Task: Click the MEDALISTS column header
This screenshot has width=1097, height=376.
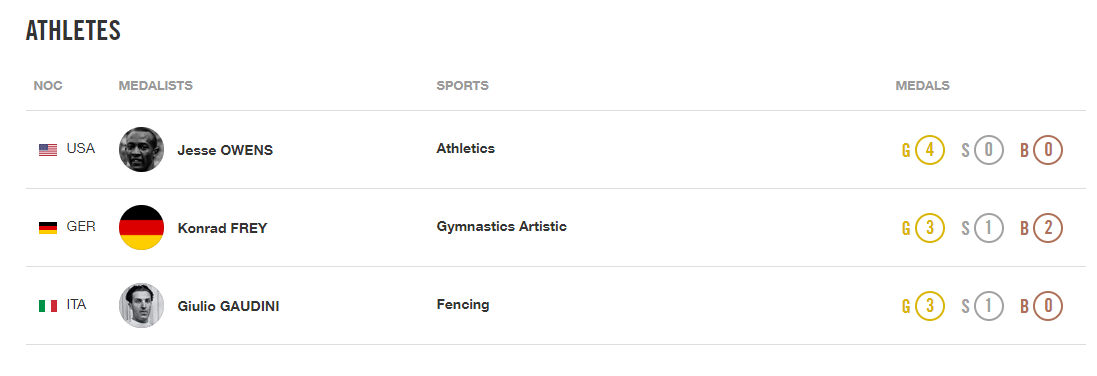Action: [155, 86]
